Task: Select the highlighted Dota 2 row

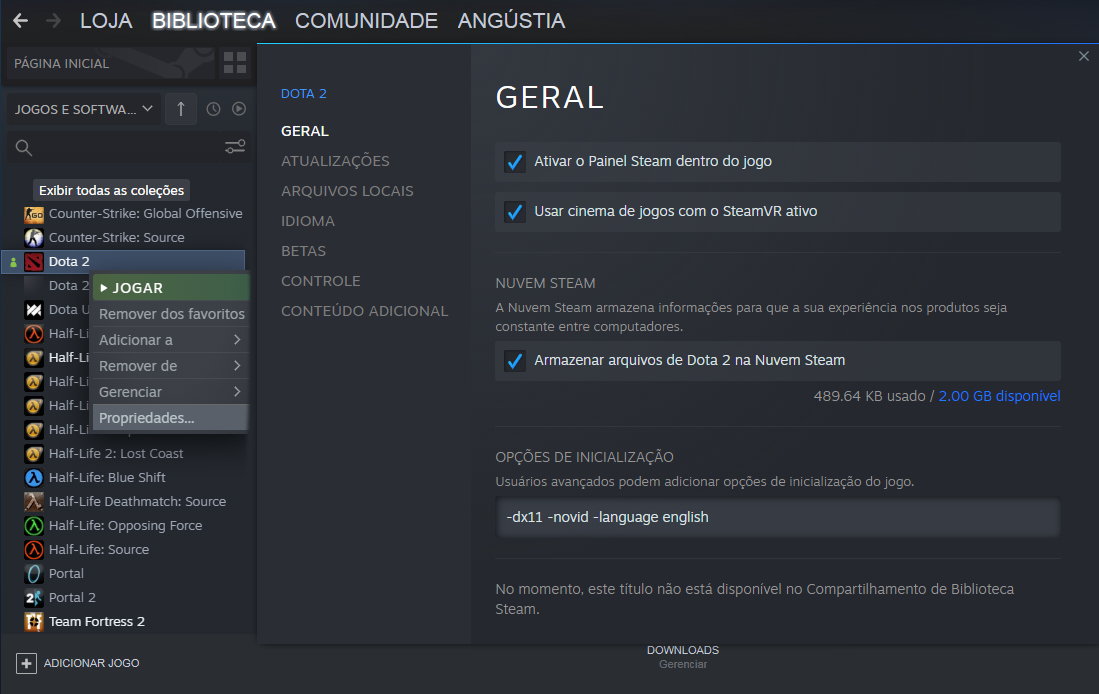Action: click(x=123, y=261)
